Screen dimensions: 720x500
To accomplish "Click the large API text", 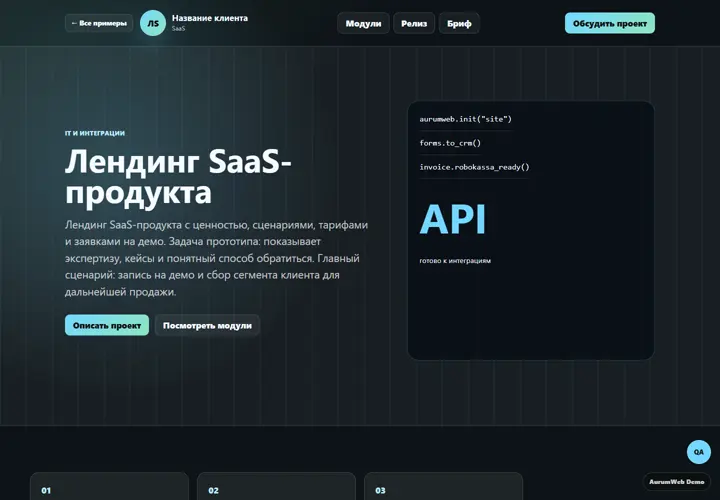I will point(453,219).
